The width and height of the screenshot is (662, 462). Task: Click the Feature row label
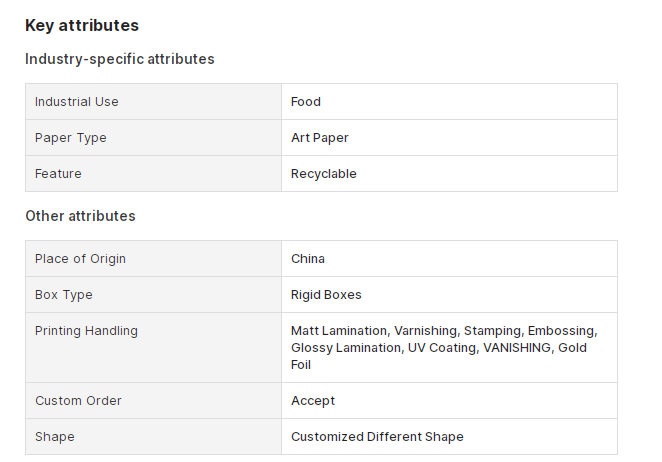point(58,174)
